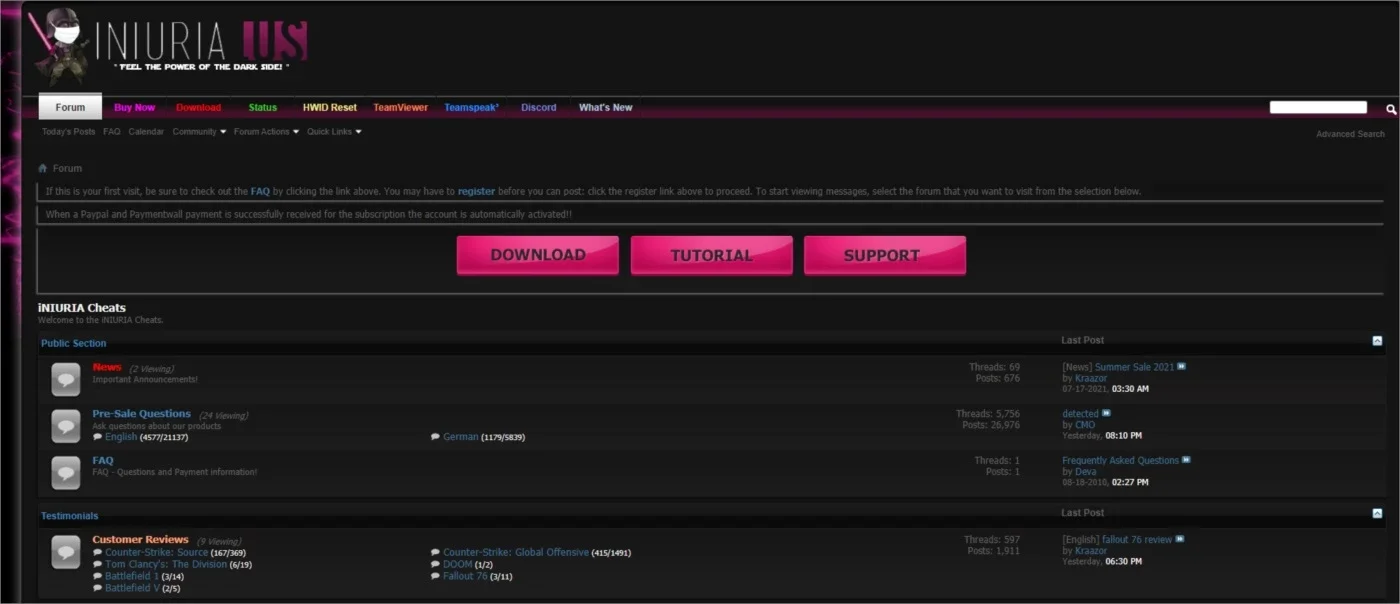Click go-to-post icon next to detected thread
Screen dimensions: 1400x604
pyautogui.click(x=1106, y=413)
